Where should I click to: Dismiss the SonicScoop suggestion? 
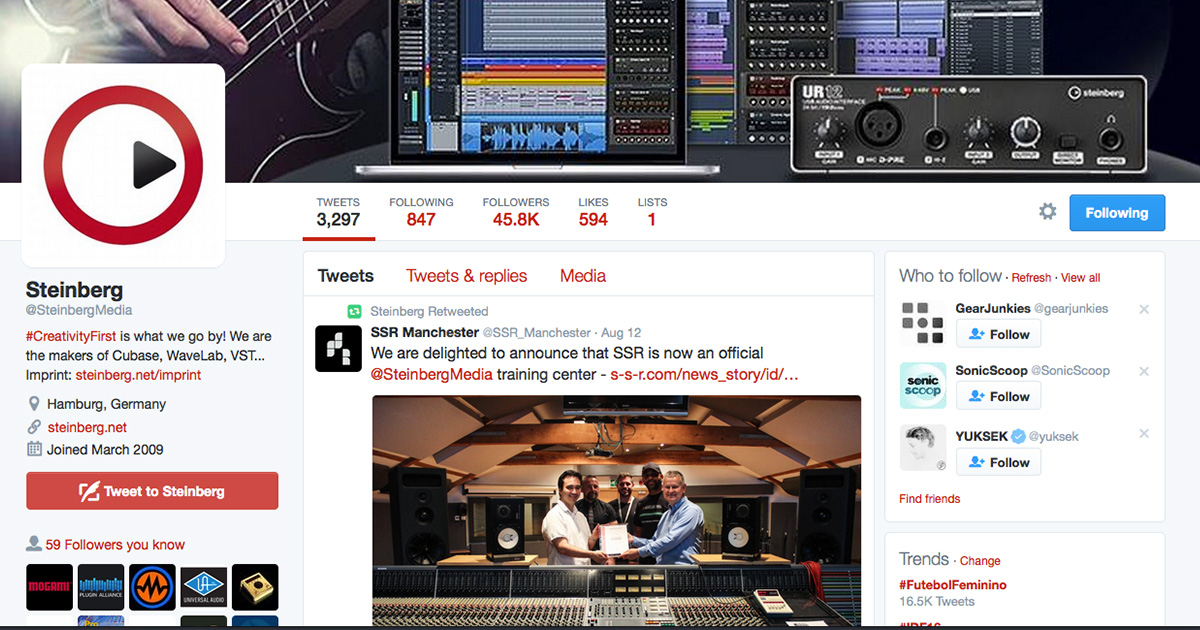tap(1144, 372)
